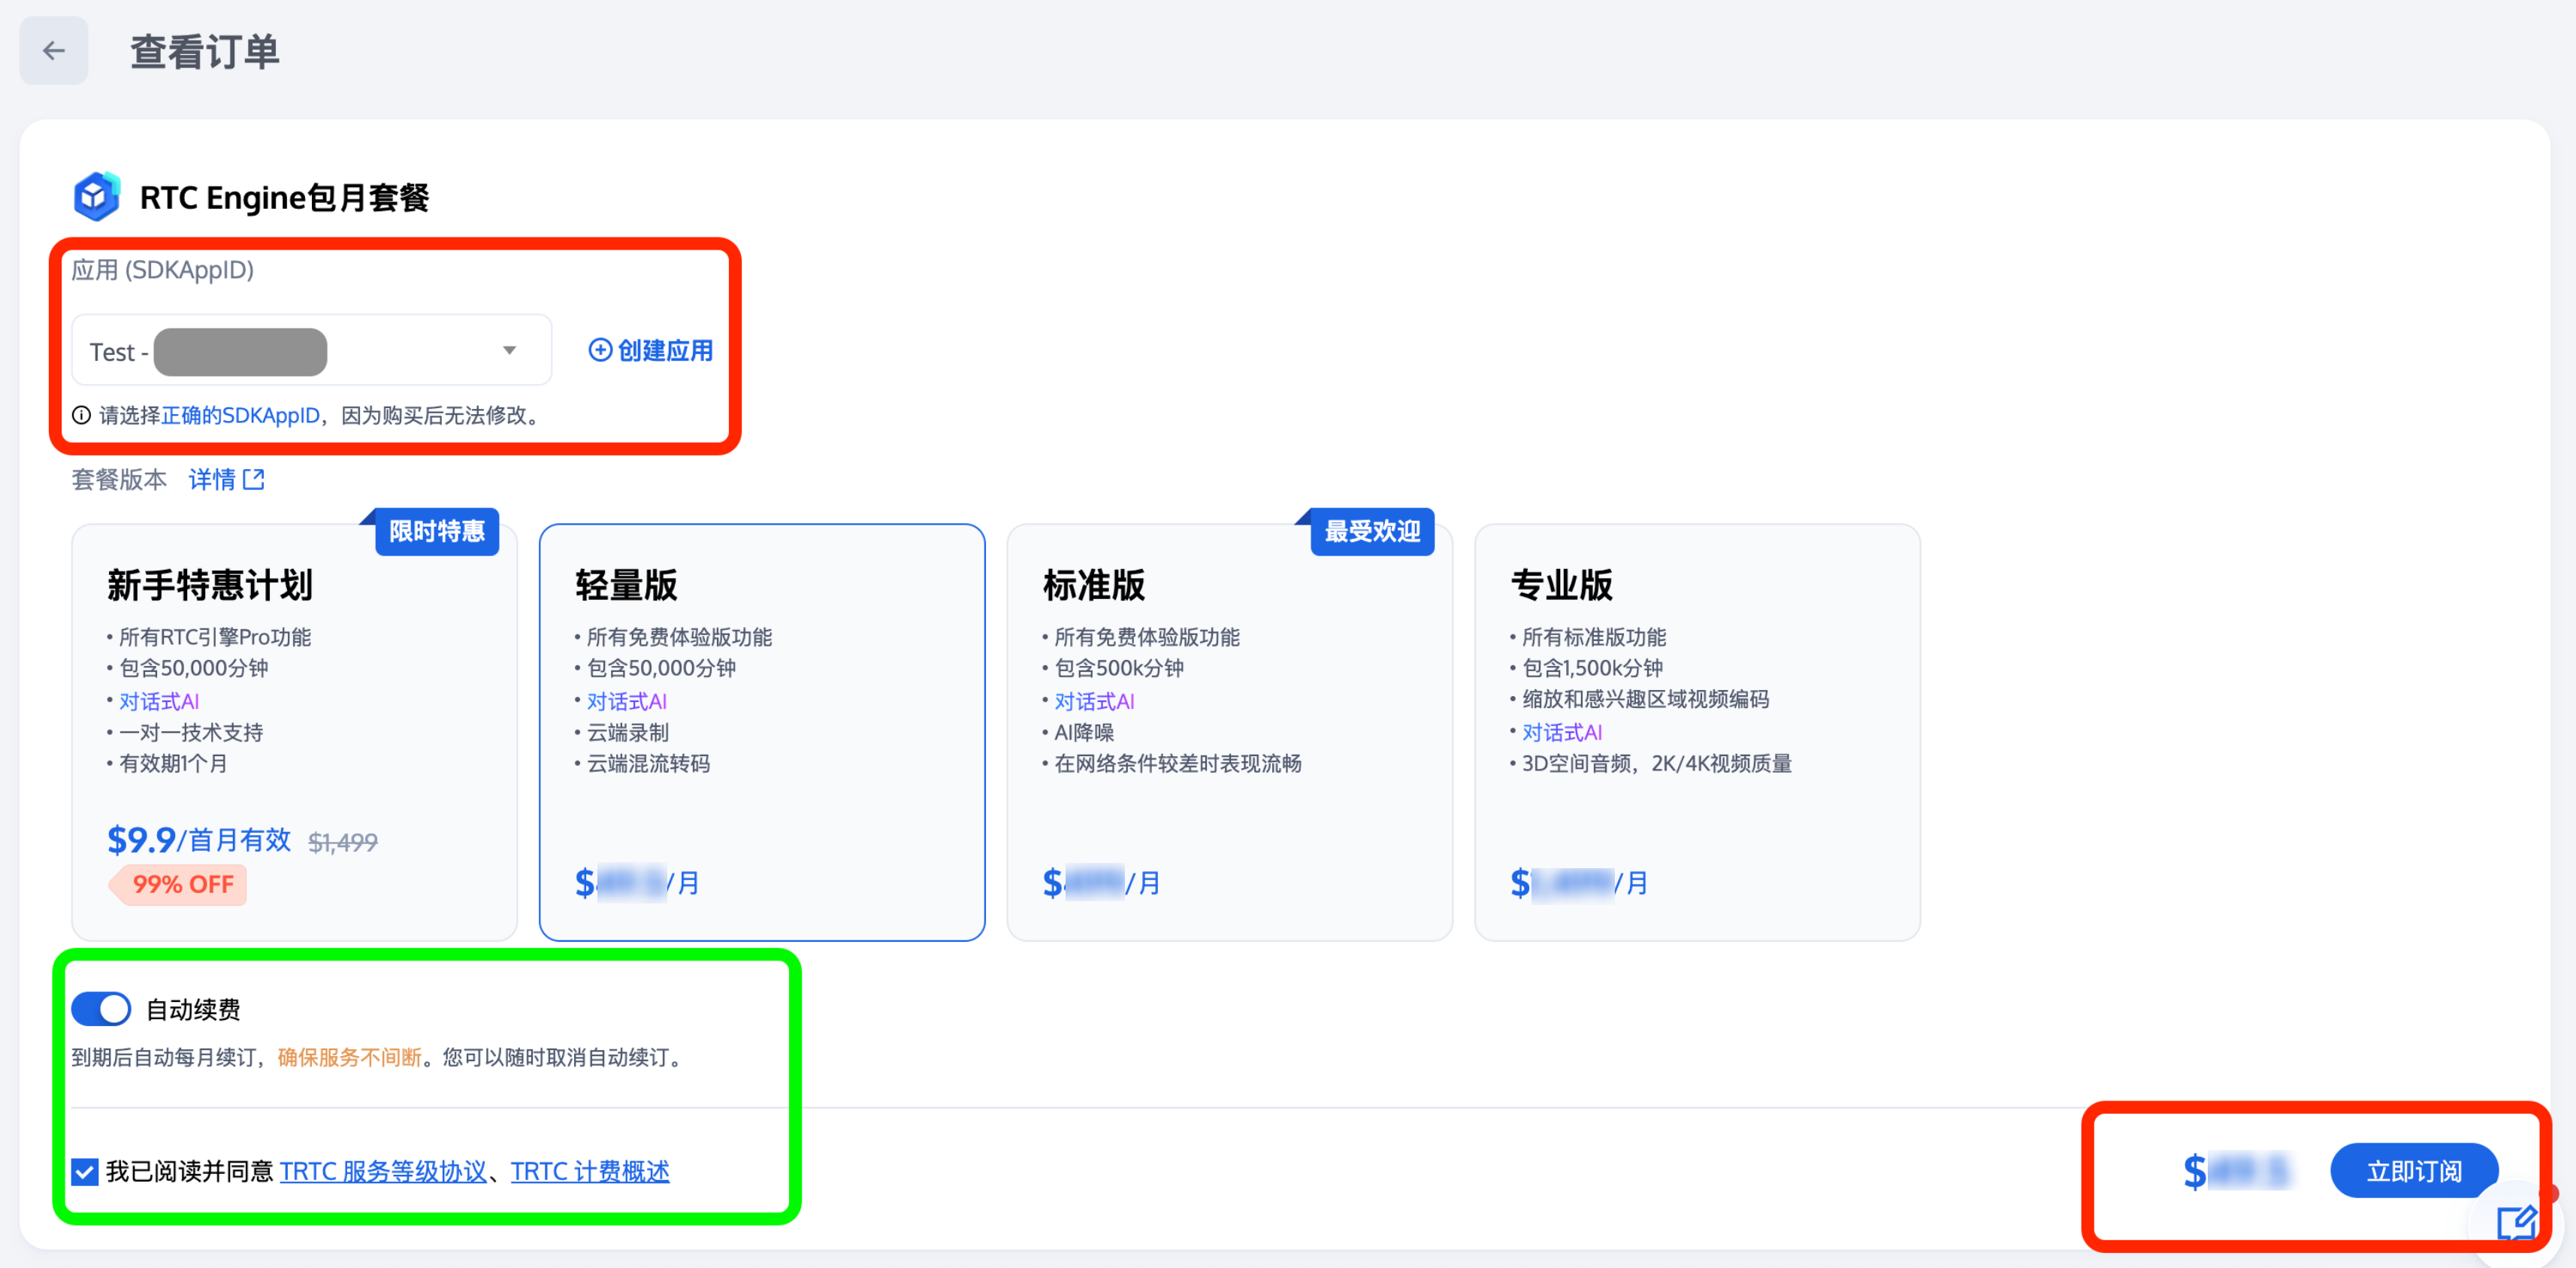Open the 详情 plan details link
2576x1268 pixels.
click(x=212, y=480)
